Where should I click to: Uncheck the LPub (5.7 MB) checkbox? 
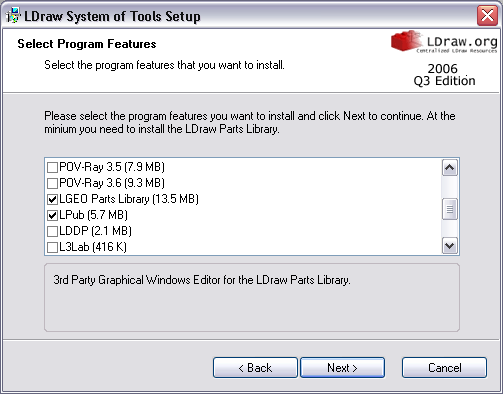tap(52, 215)
